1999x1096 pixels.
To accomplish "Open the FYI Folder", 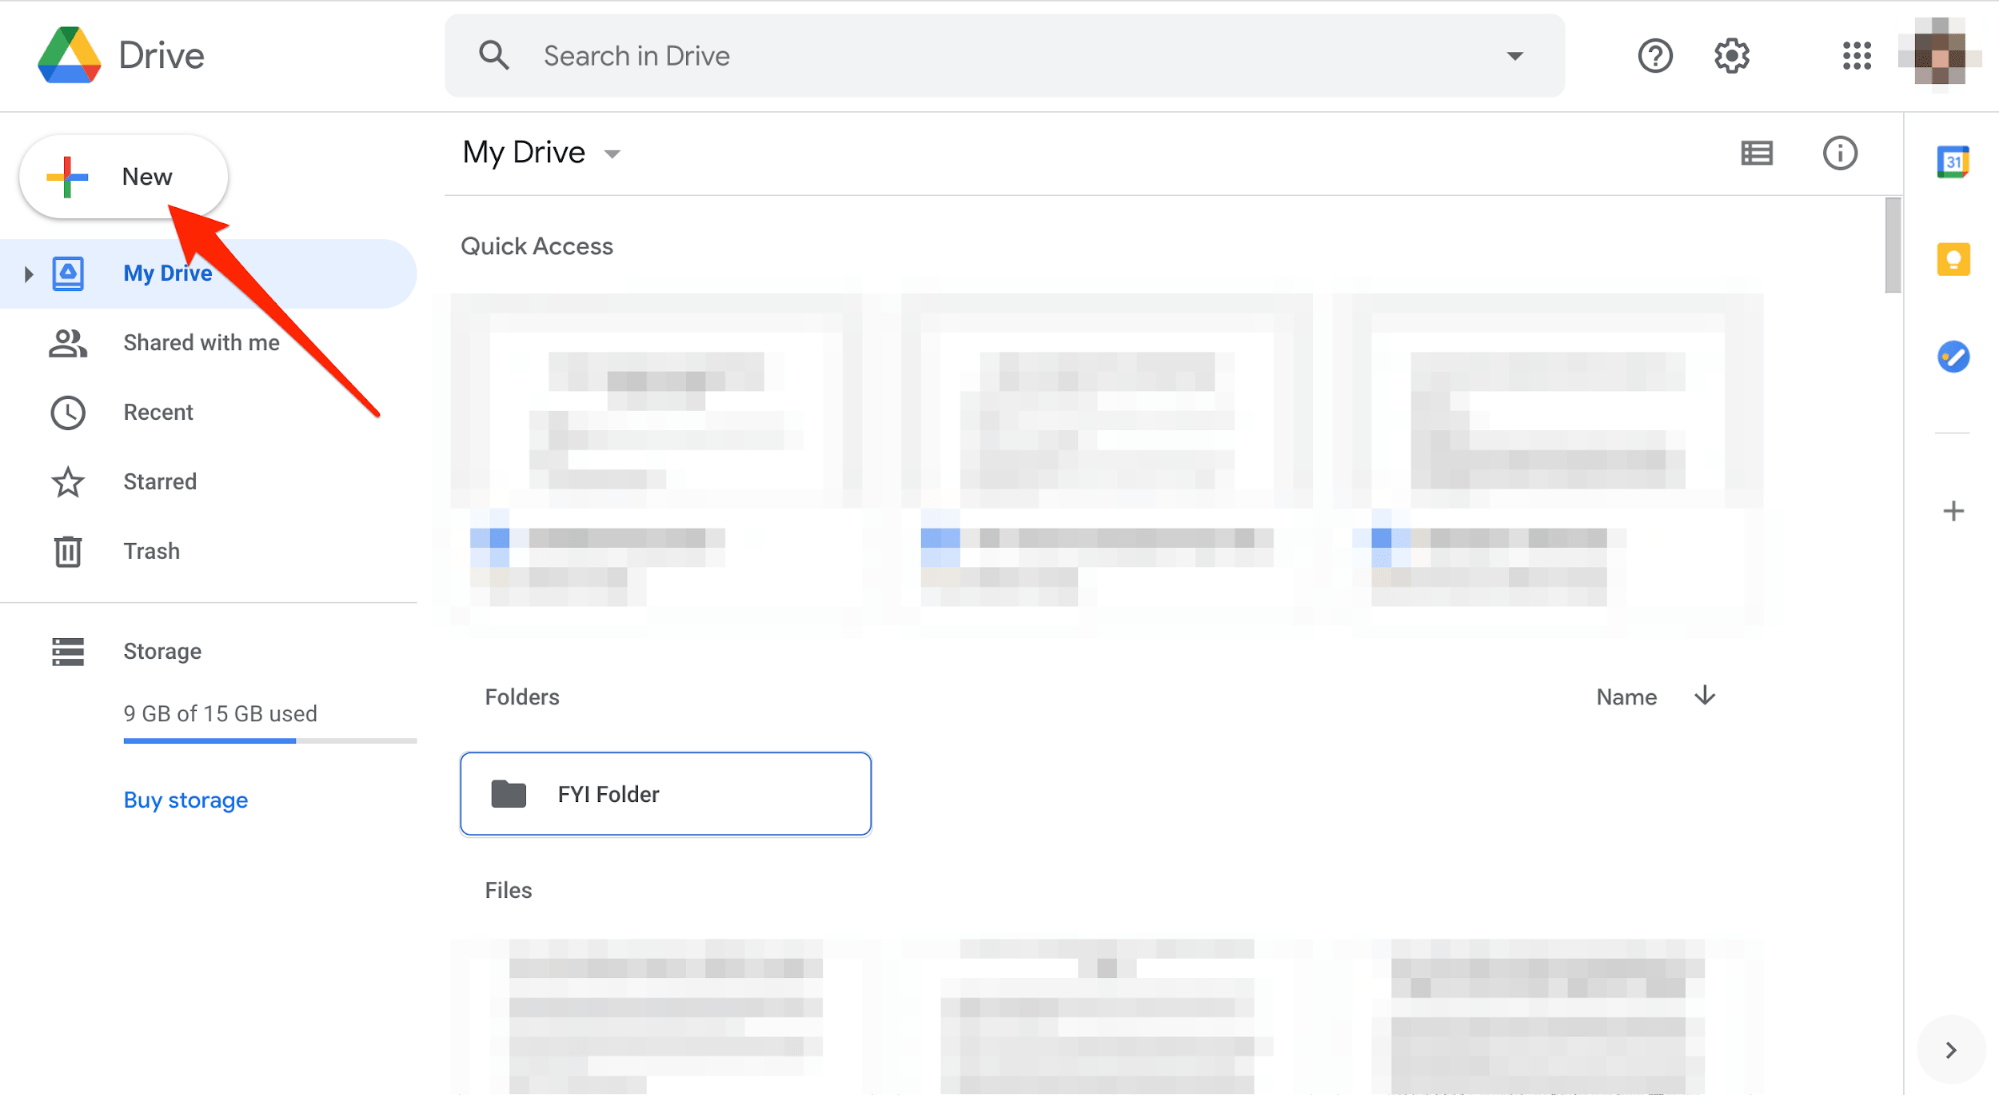I will point(665,792).
